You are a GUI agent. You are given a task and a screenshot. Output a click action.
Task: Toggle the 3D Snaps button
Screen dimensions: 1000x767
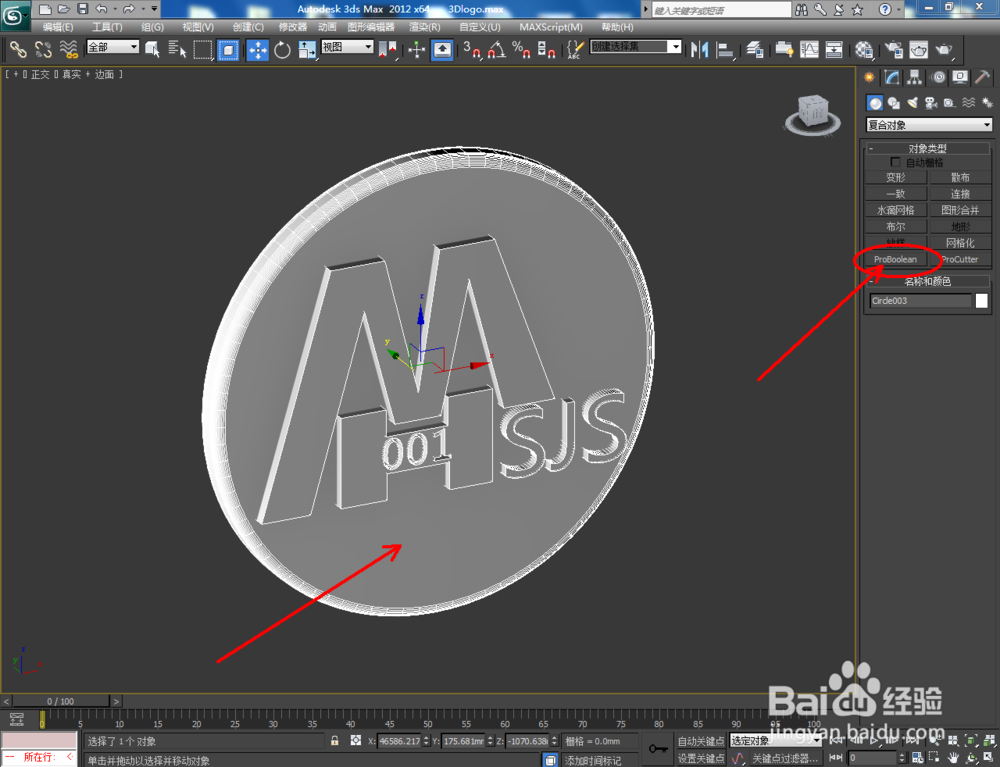pos(472,50)
